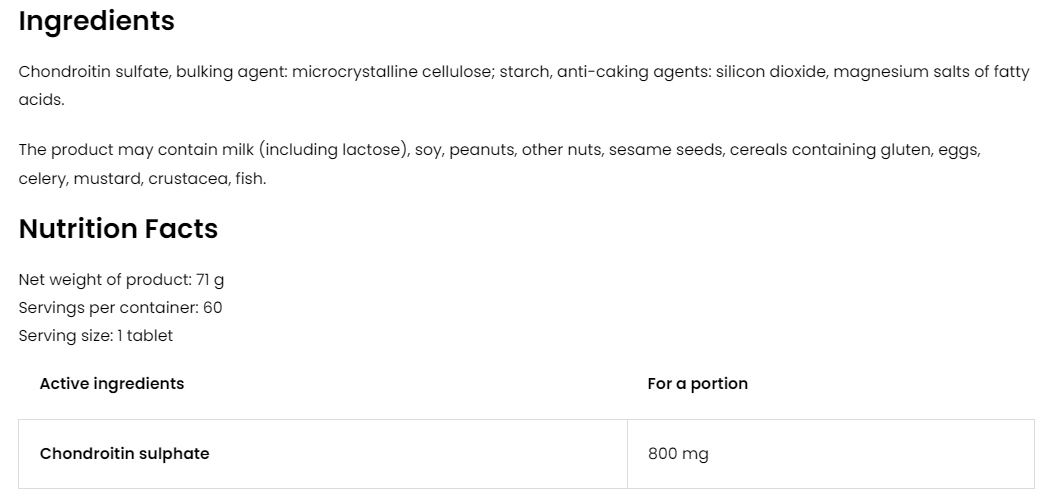Click 'Chondroitin sulfate' at the start of ingredients
1045x500 pixels.
point(93,72)
